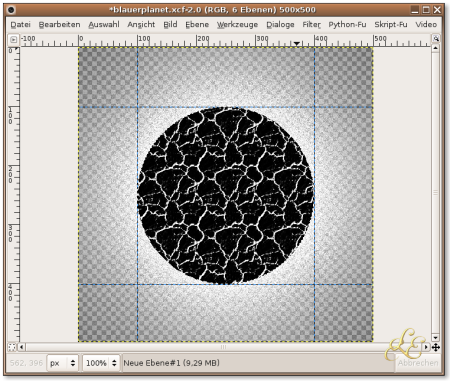Screen dimensions: 450x381
Task: Click the horizontal scrollbar track
Action: pos(224,347)
